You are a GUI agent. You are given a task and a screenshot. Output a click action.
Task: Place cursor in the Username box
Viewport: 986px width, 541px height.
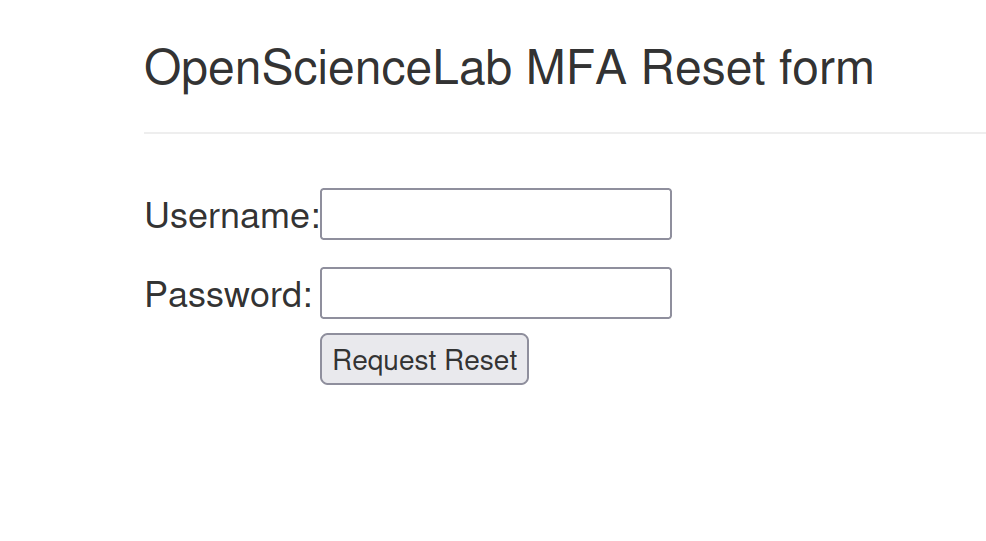click(495, 214)
